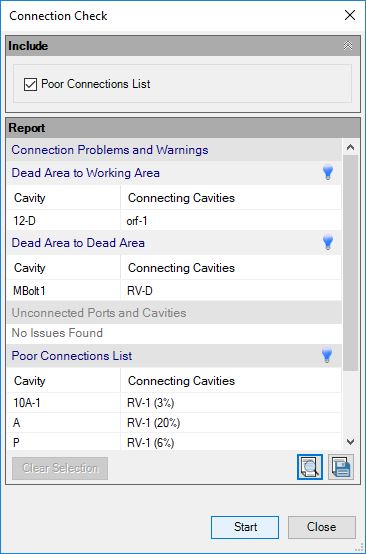
Task: Click the Close button
Action: [321, 527]
